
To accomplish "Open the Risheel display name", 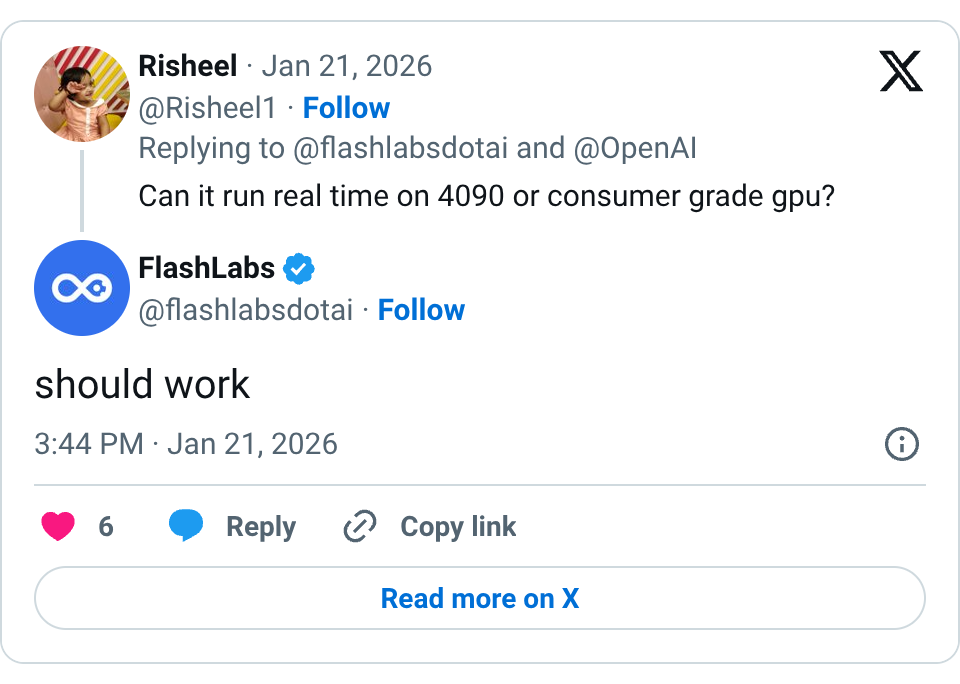I will tap(188, 67).
